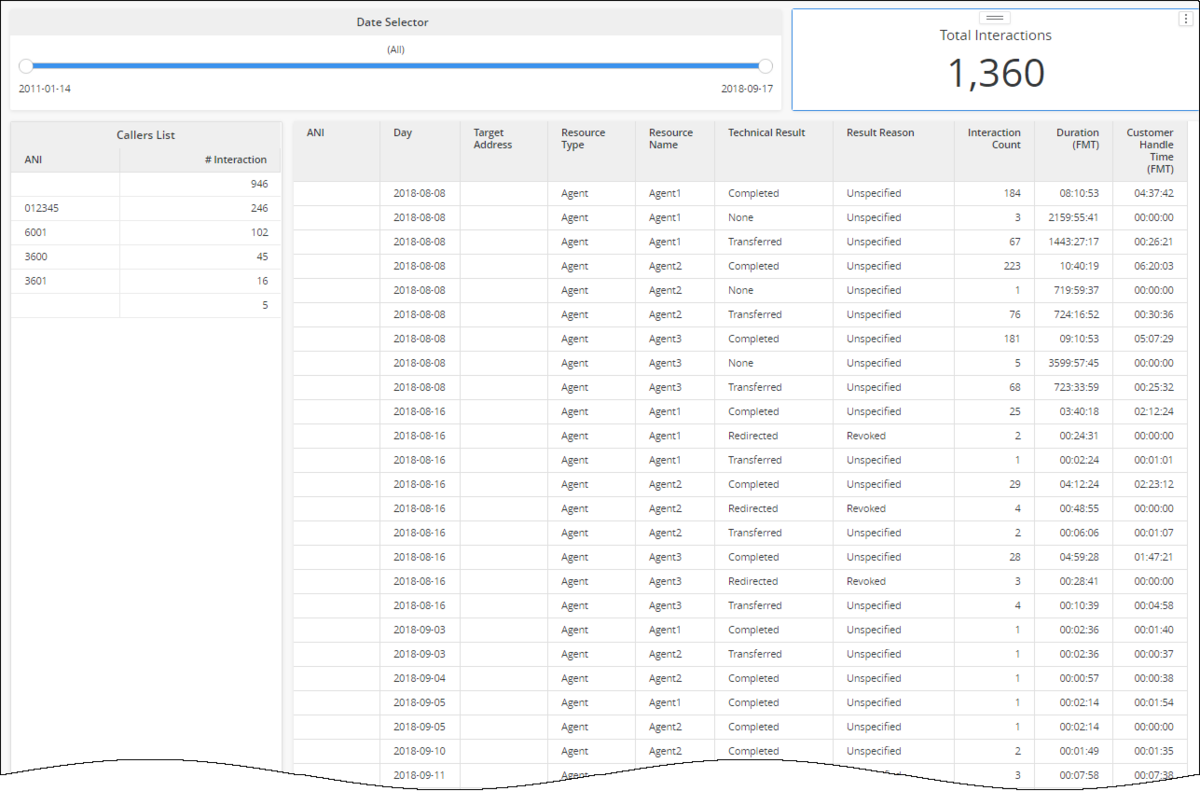
Task: Sort by the Interaction Count column header
Action: [994, 139]
